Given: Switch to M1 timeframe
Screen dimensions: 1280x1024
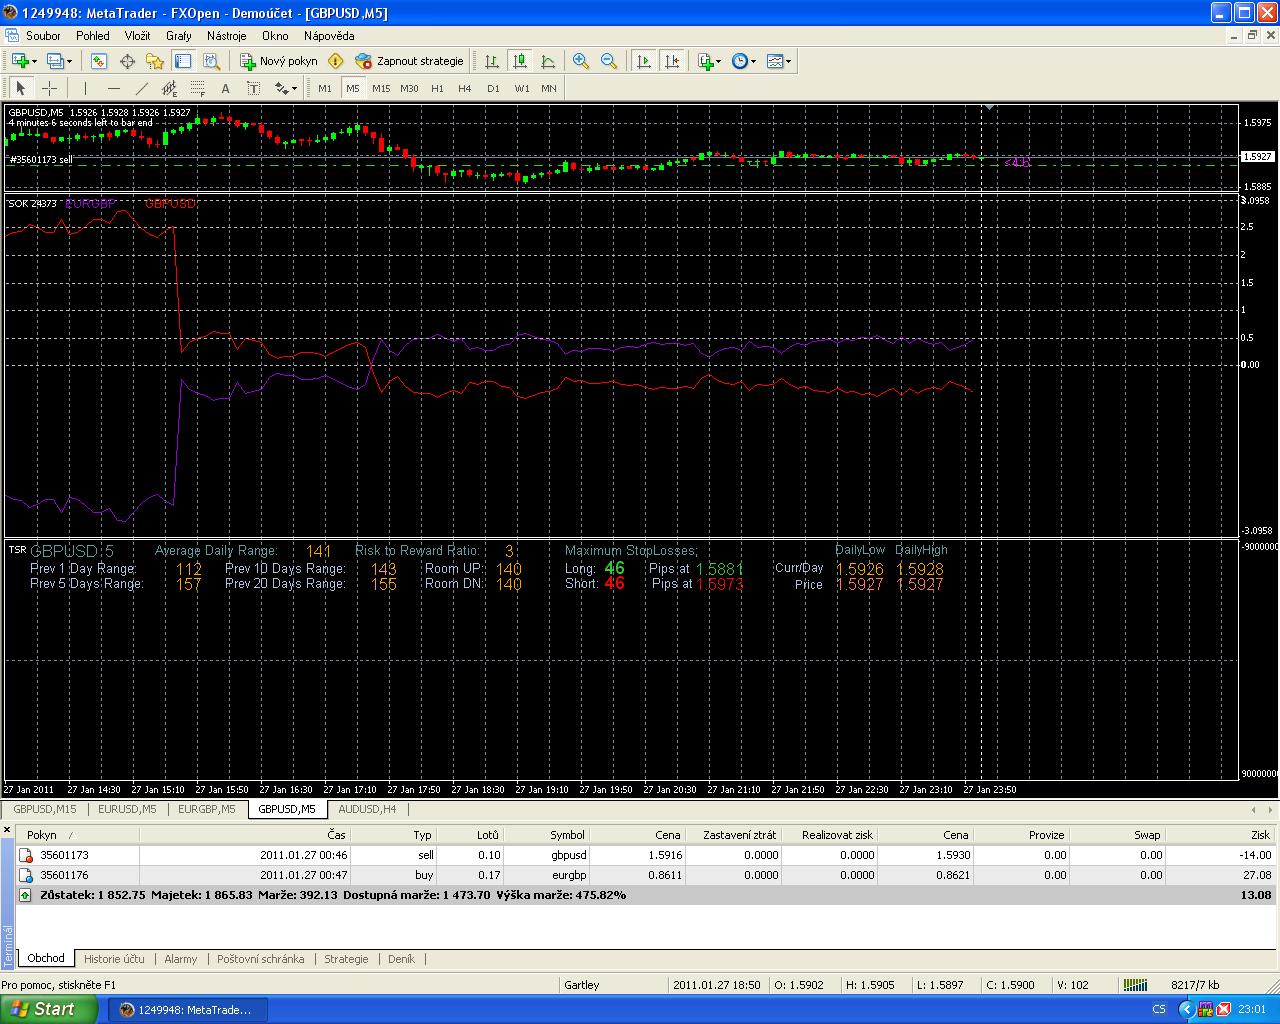Looking at the screenshot, I should pyautogui.click(x=325, y=88).
